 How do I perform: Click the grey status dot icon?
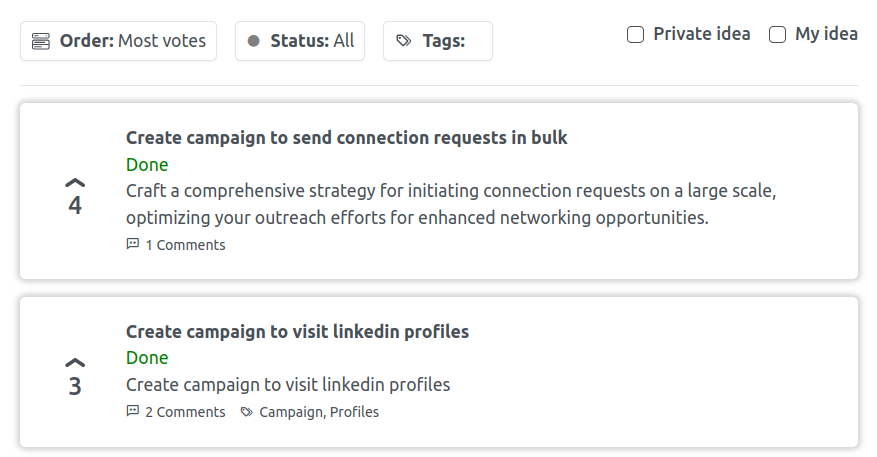tap(253, 41)
